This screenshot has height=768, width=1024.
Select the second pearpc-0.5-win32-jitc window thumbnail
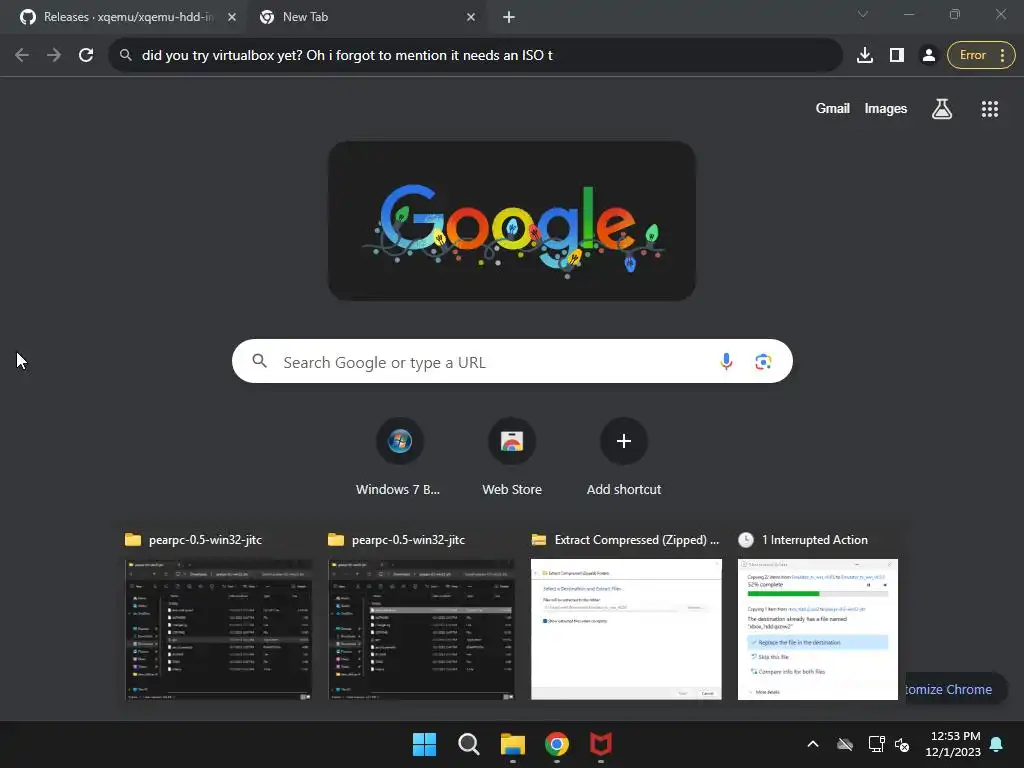[x=421, y=630]
